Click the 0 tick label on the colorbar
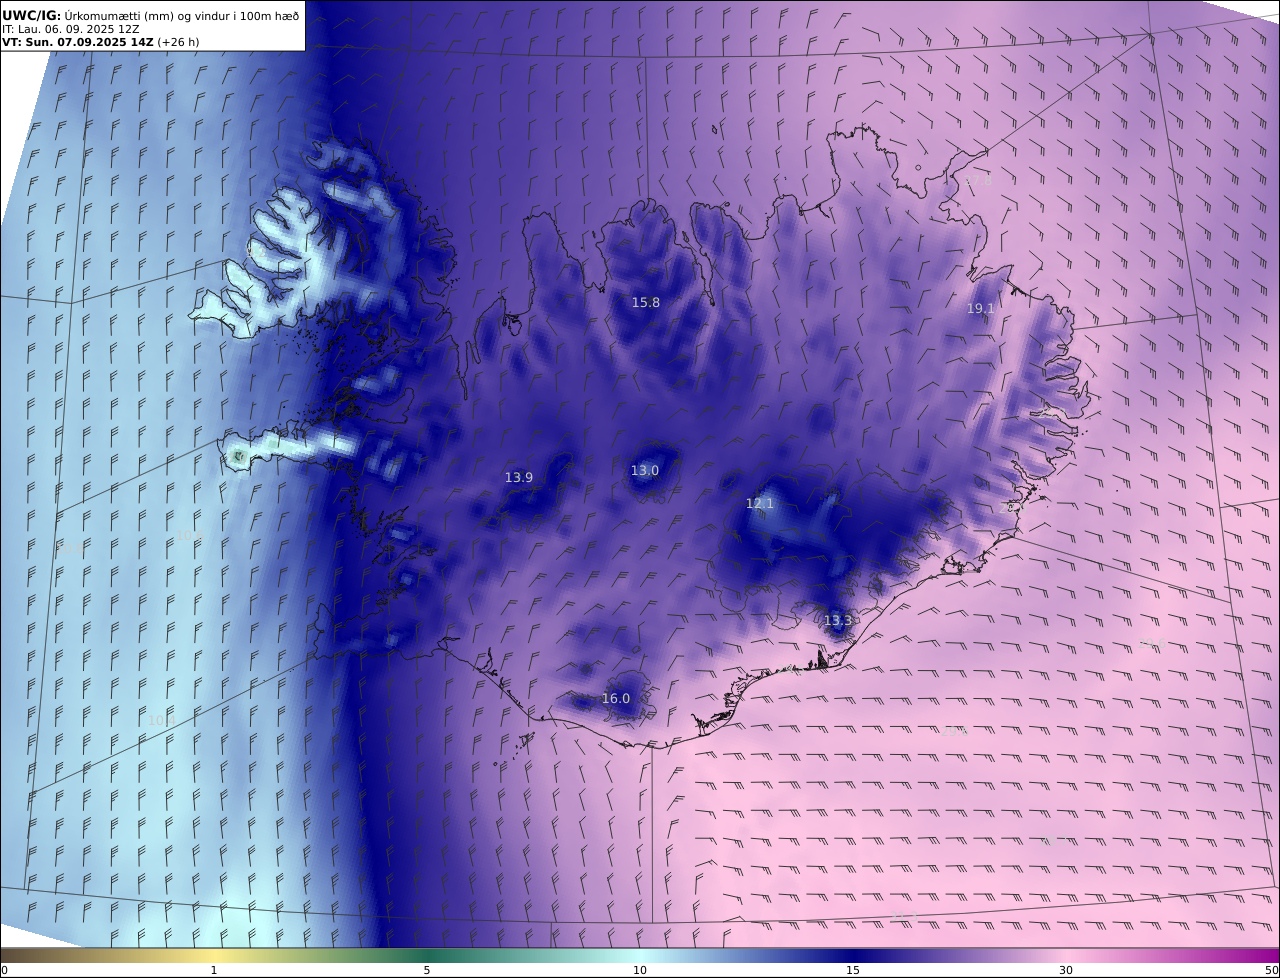1280x978 pixels. [4, 970]
